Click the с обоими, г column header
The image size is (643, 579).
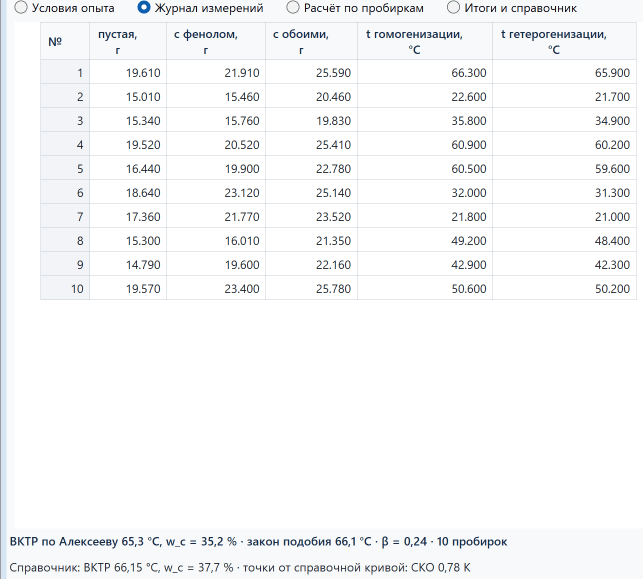[311, 41]
